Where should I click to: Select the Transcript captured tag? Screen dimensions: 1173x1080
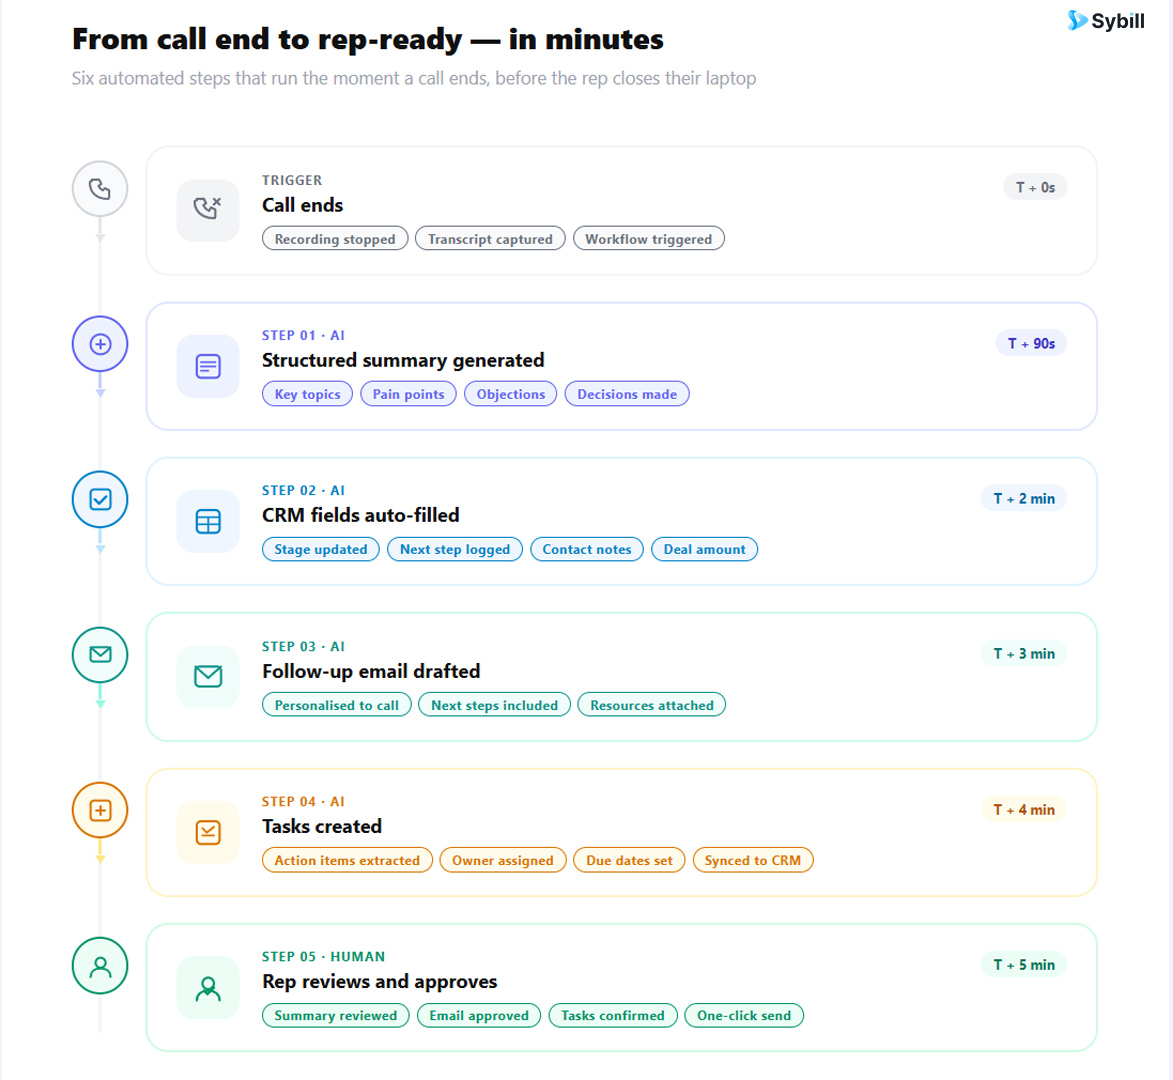tap(490, 239)
